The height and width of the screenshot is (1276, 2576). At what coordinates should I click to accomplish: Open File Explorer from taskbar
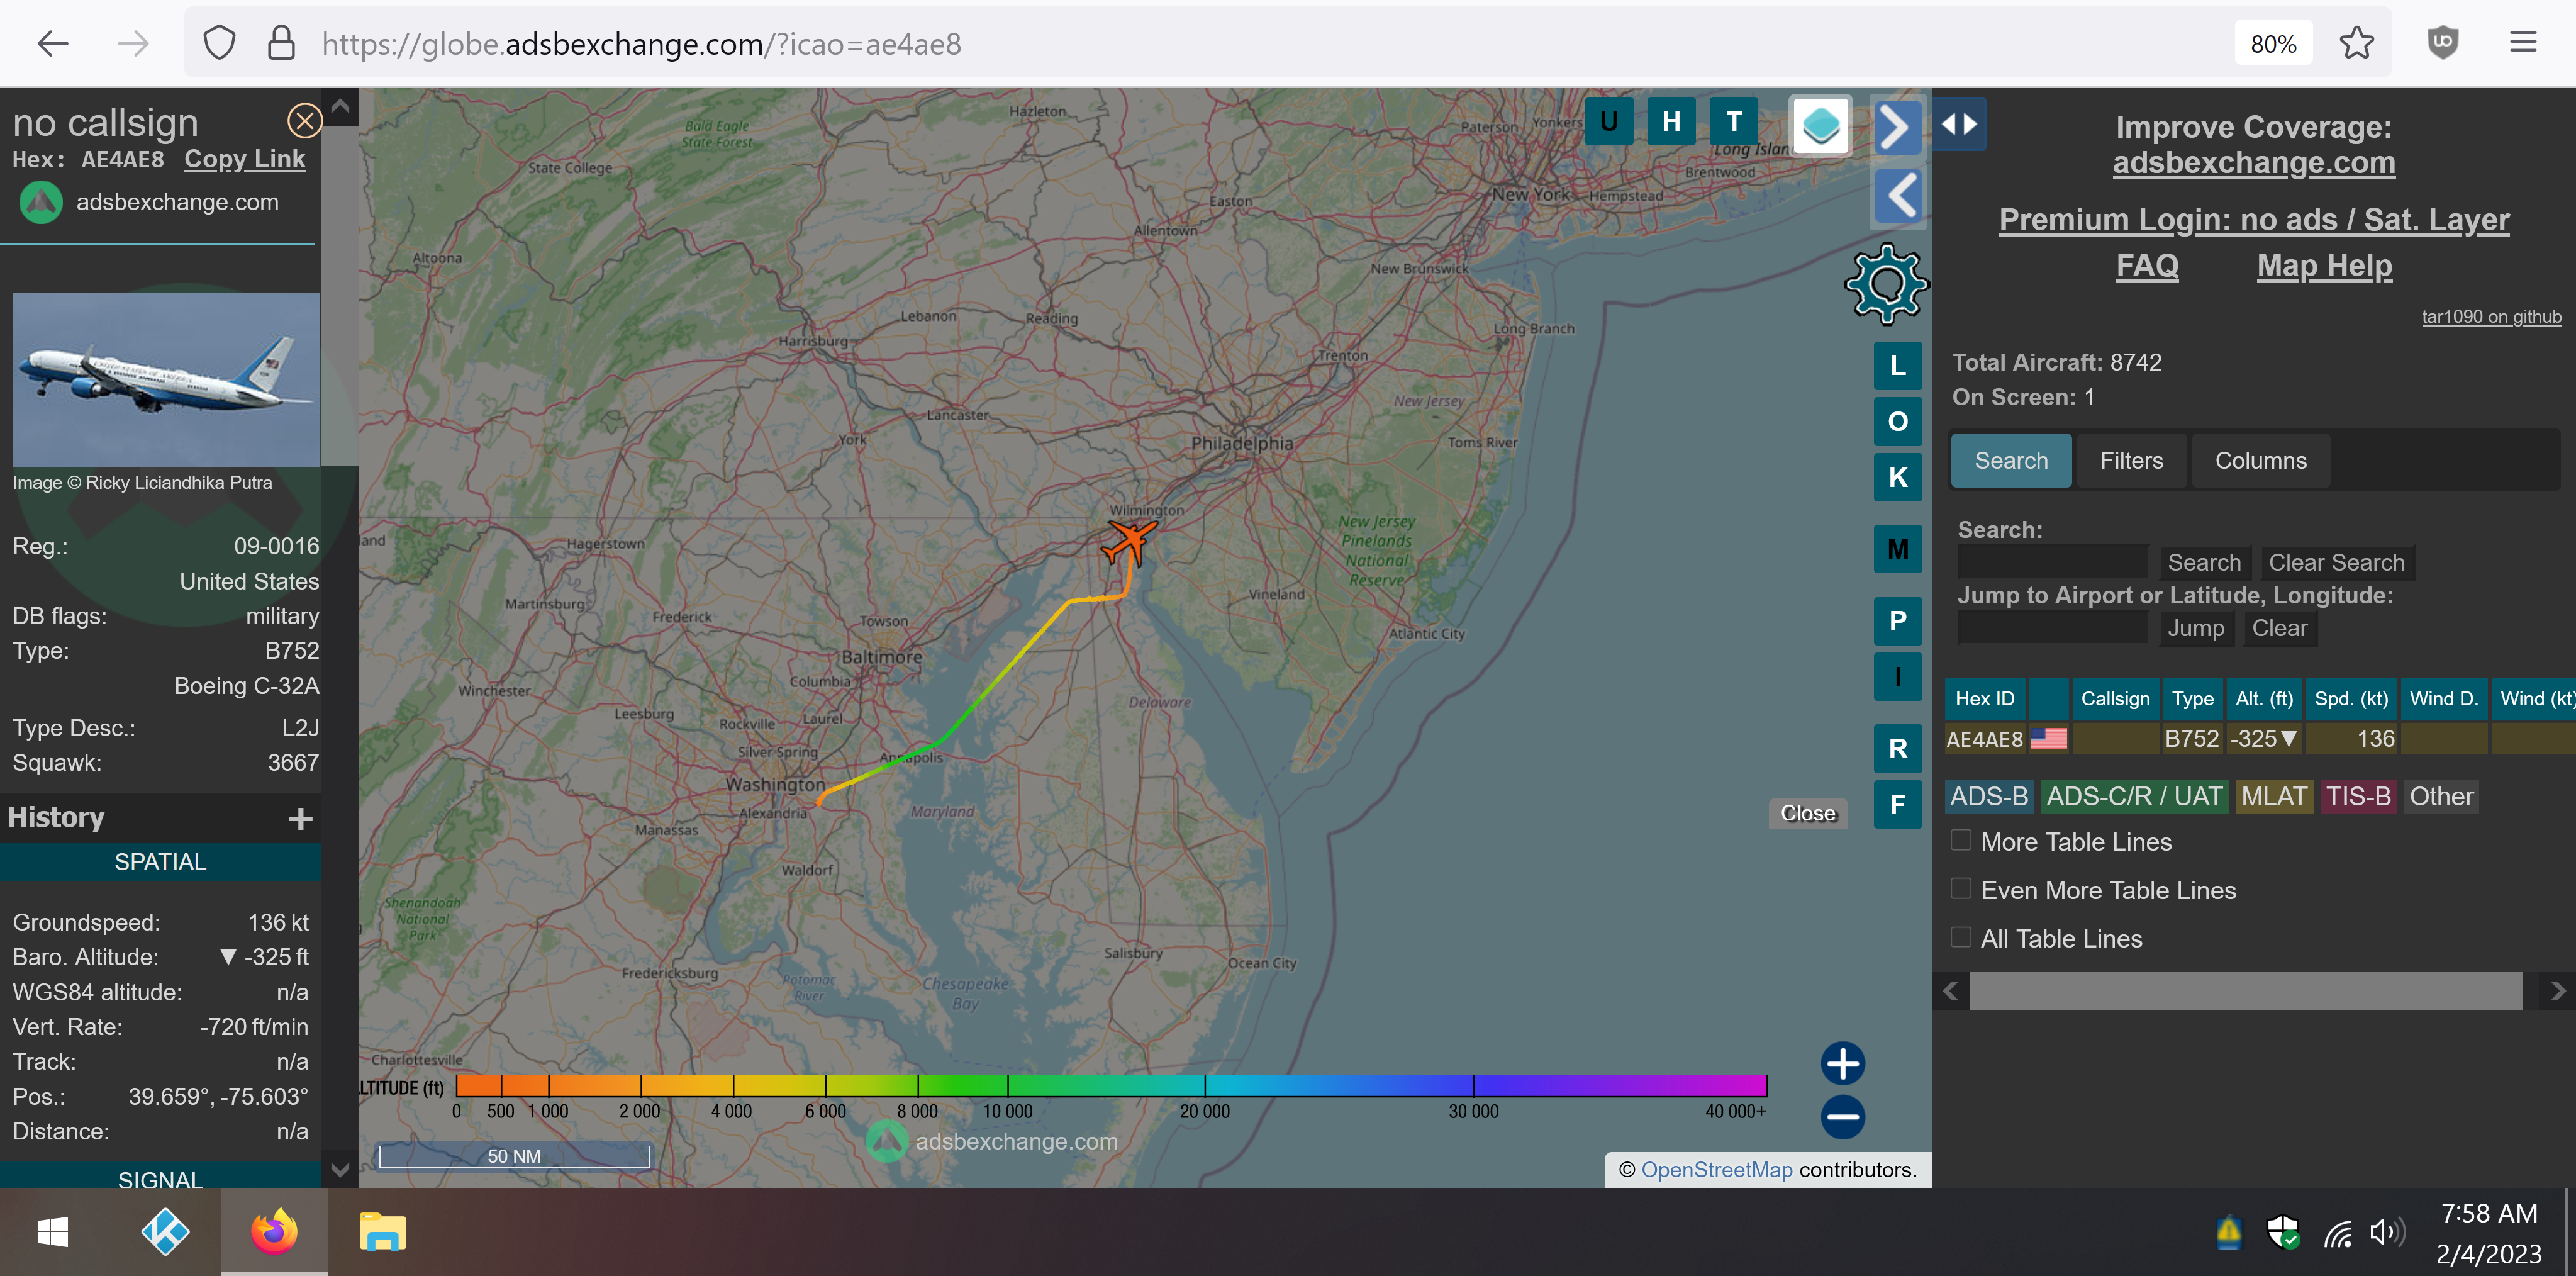(382, 1232)
